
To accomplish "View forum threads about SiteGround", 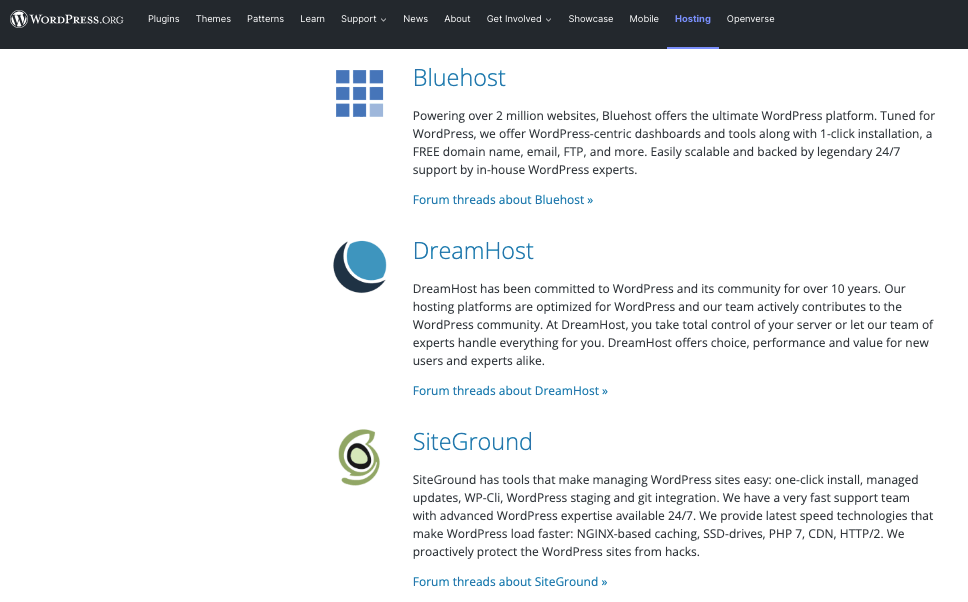I will pyautogui.click(x=510, y=582).
